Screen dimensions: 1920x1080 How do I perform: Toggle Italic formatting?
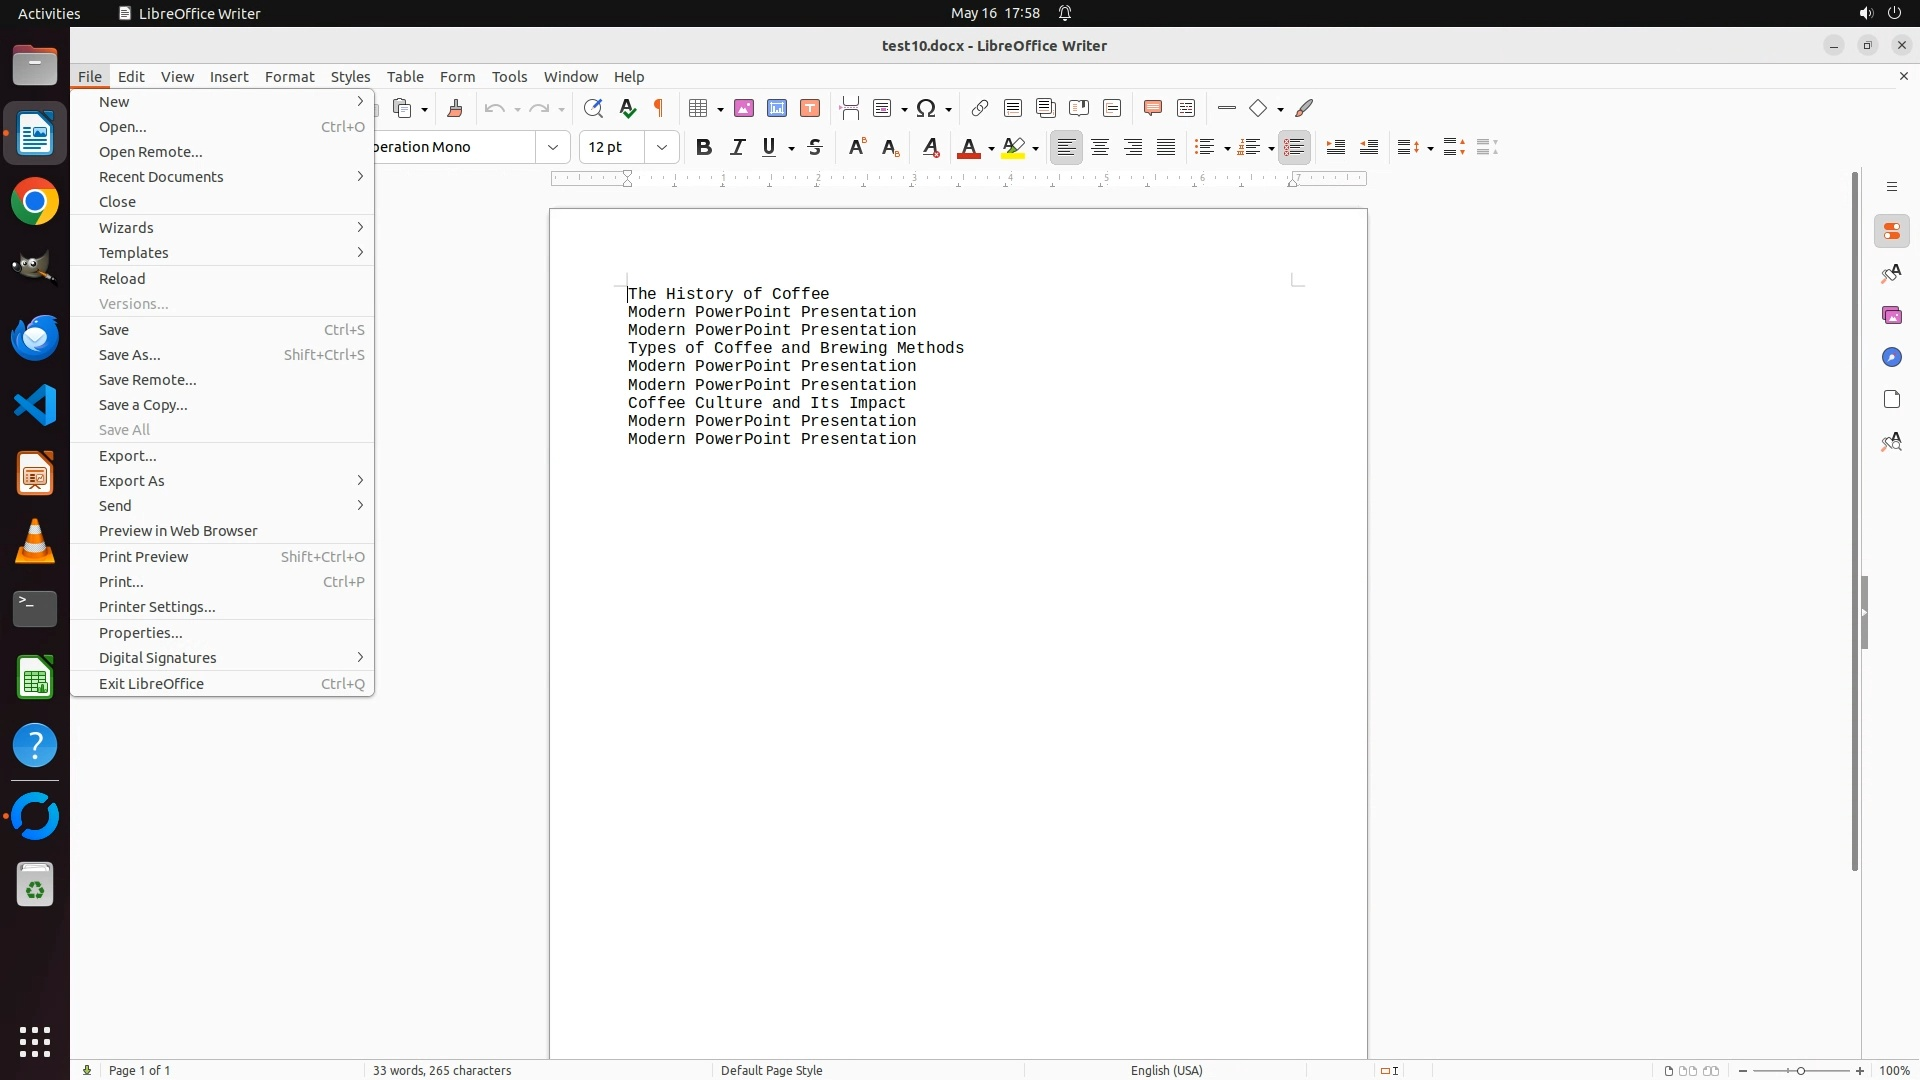tap(737, 147)
